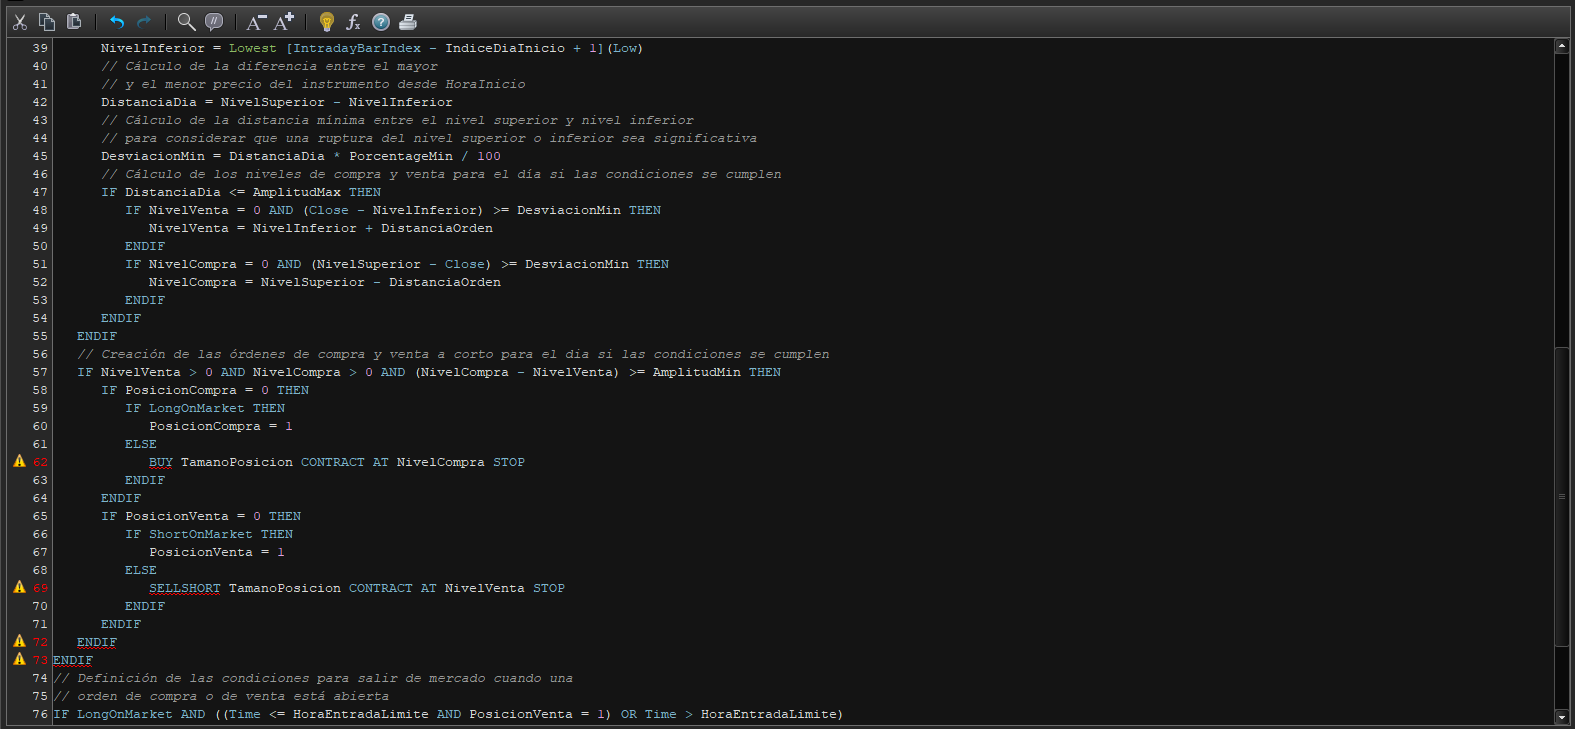1575x729 pixels.
Task: Click LongOnMarket on line 59
Action: (x=197, y=408)
